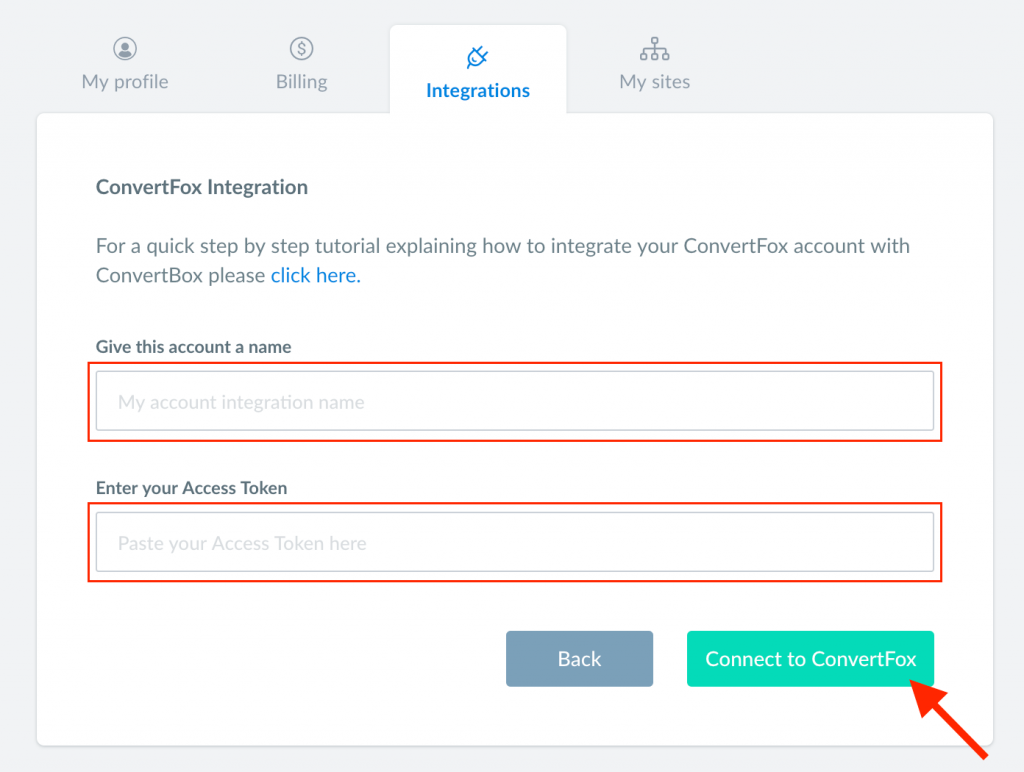Select the Integrations tab label
The width and height of the screenshot is (1024, 772).
tap(477, 90)
